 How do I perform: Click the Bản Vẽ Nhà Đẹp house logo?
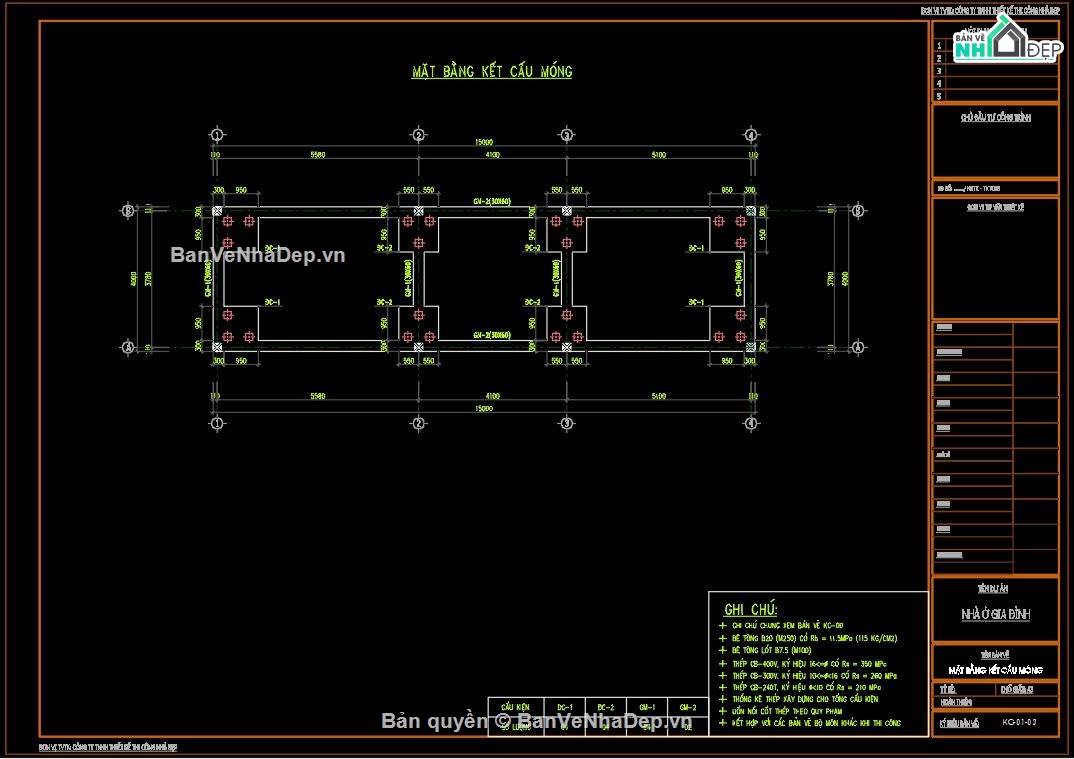coord(1004,43)
